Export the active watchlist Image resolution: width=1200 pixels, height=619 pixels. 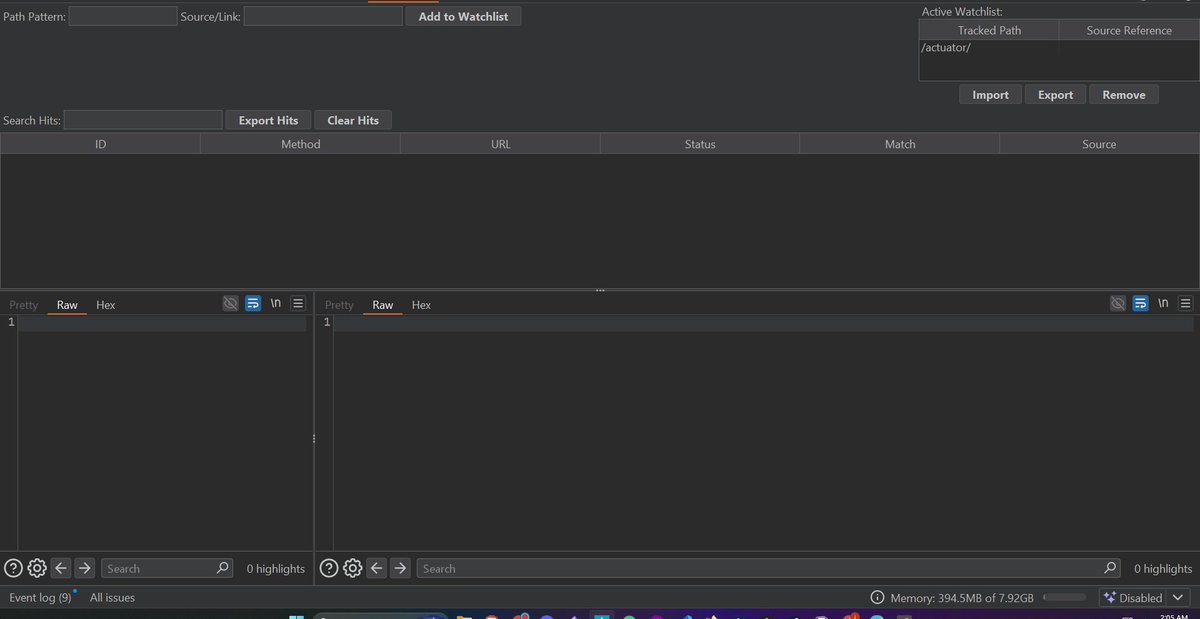tap(1055, 93)
